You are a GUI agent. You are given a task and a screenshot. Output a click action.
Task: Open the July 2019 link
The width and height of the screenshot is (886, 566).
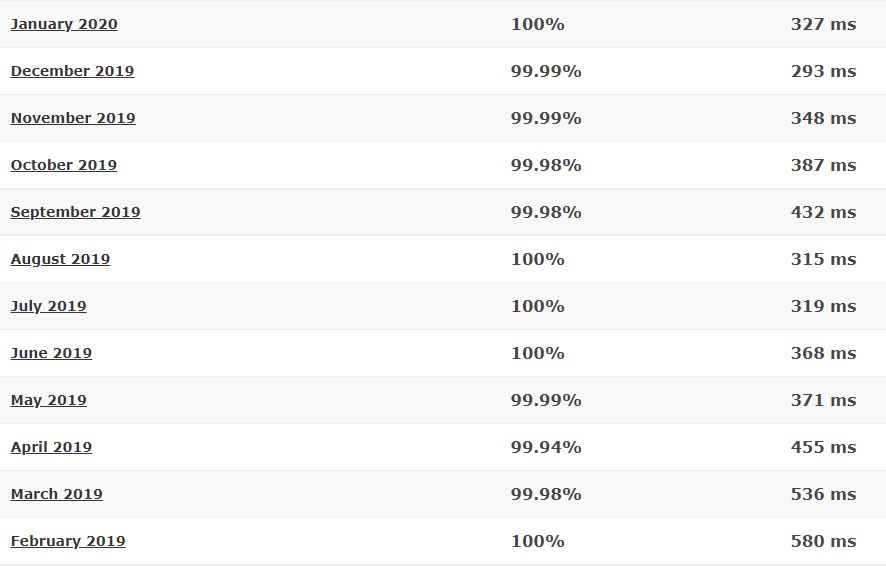coord(49,306)
